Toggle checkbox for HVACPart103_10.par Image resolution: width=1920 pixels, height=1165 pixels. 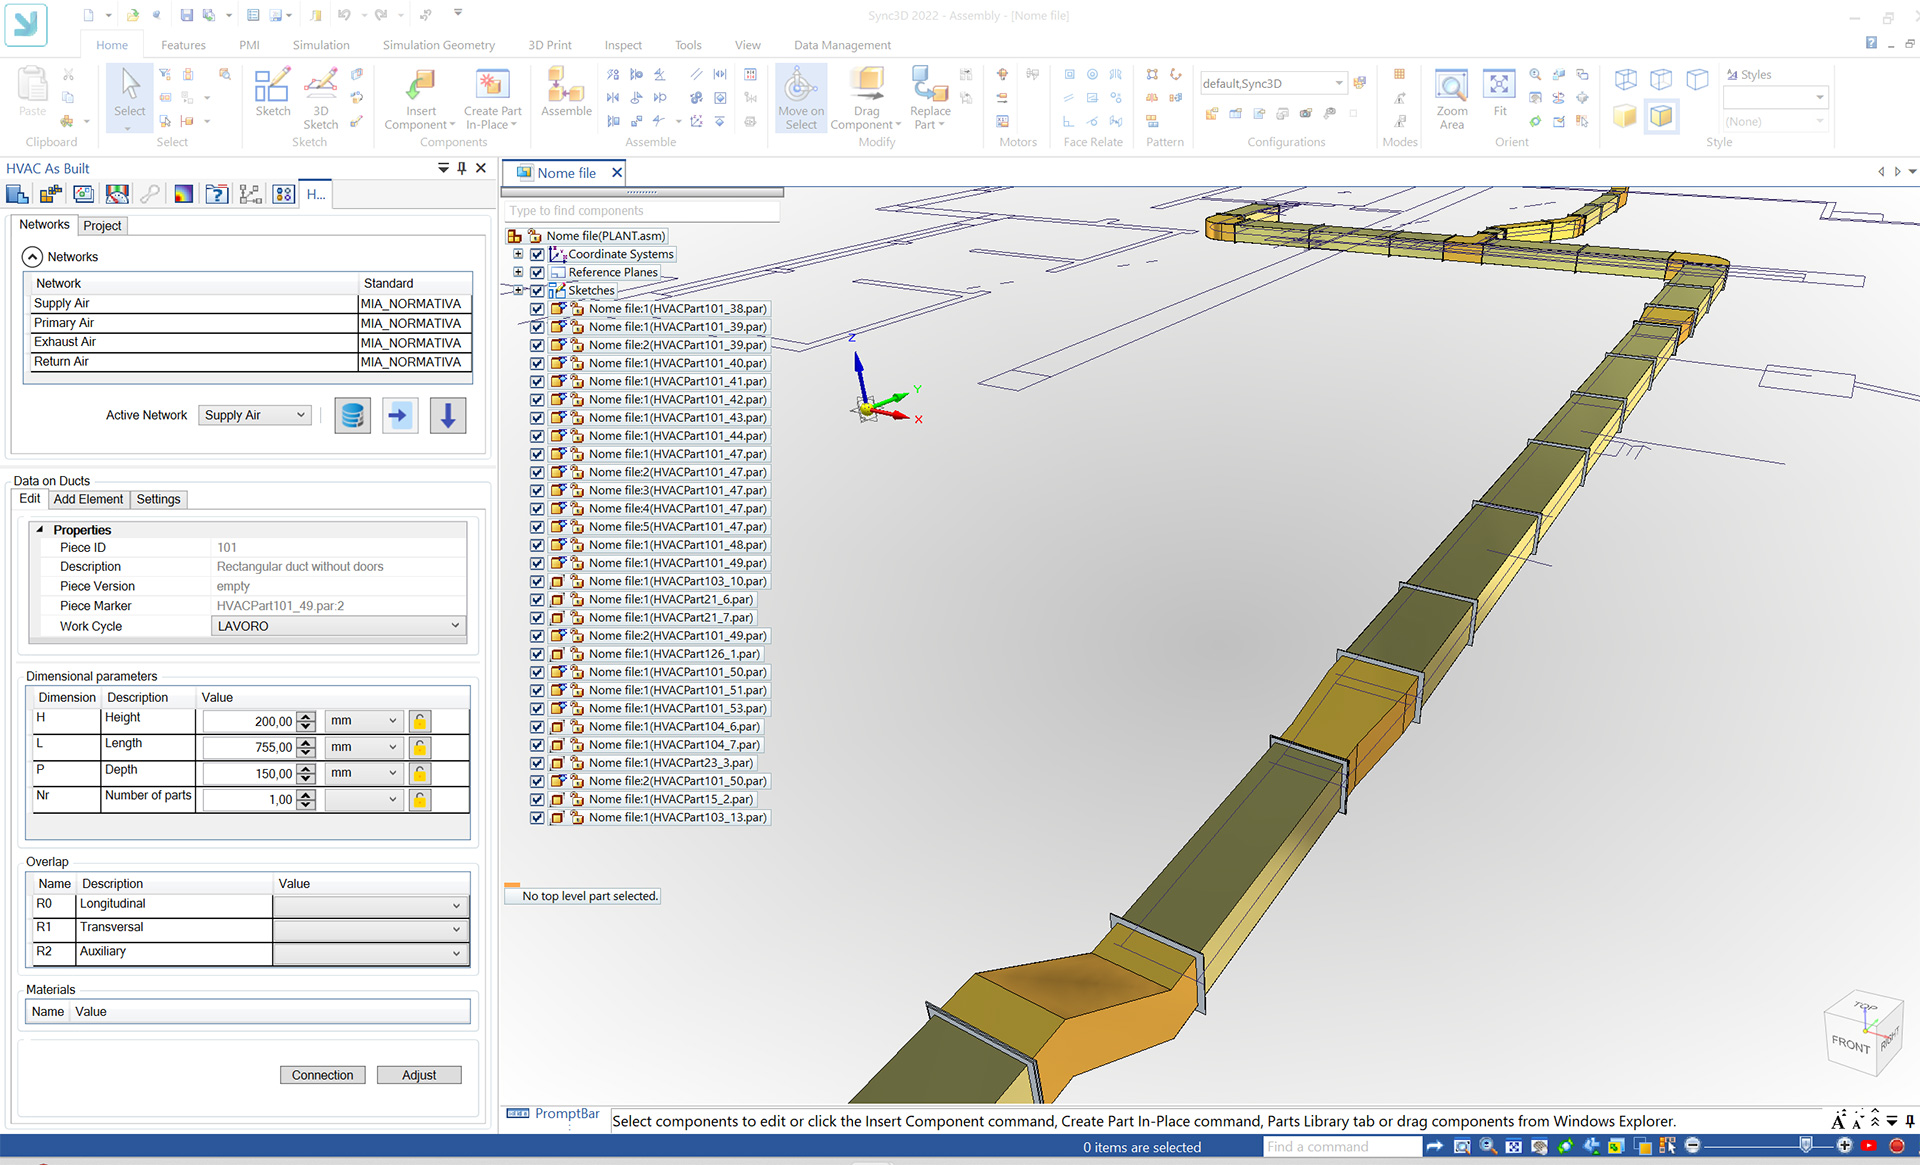pyautogui.click(x=537, y=581)
